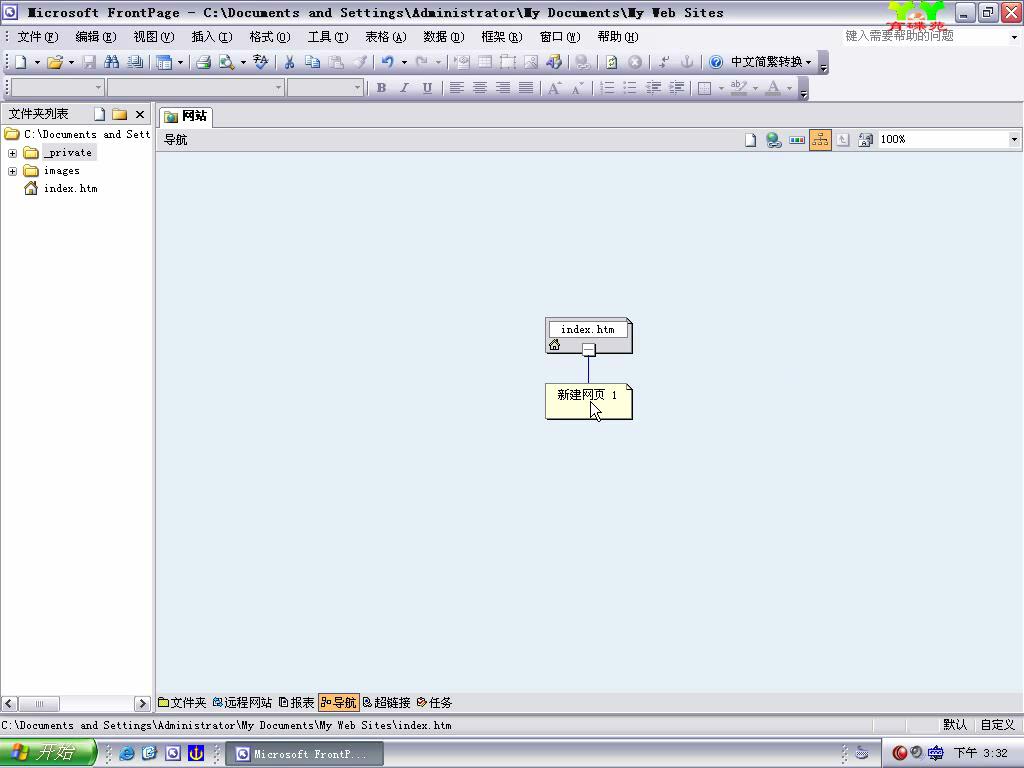Create new page in navigation toolbar
Viewport: 1024px width, 768px height.
point(750,140)
